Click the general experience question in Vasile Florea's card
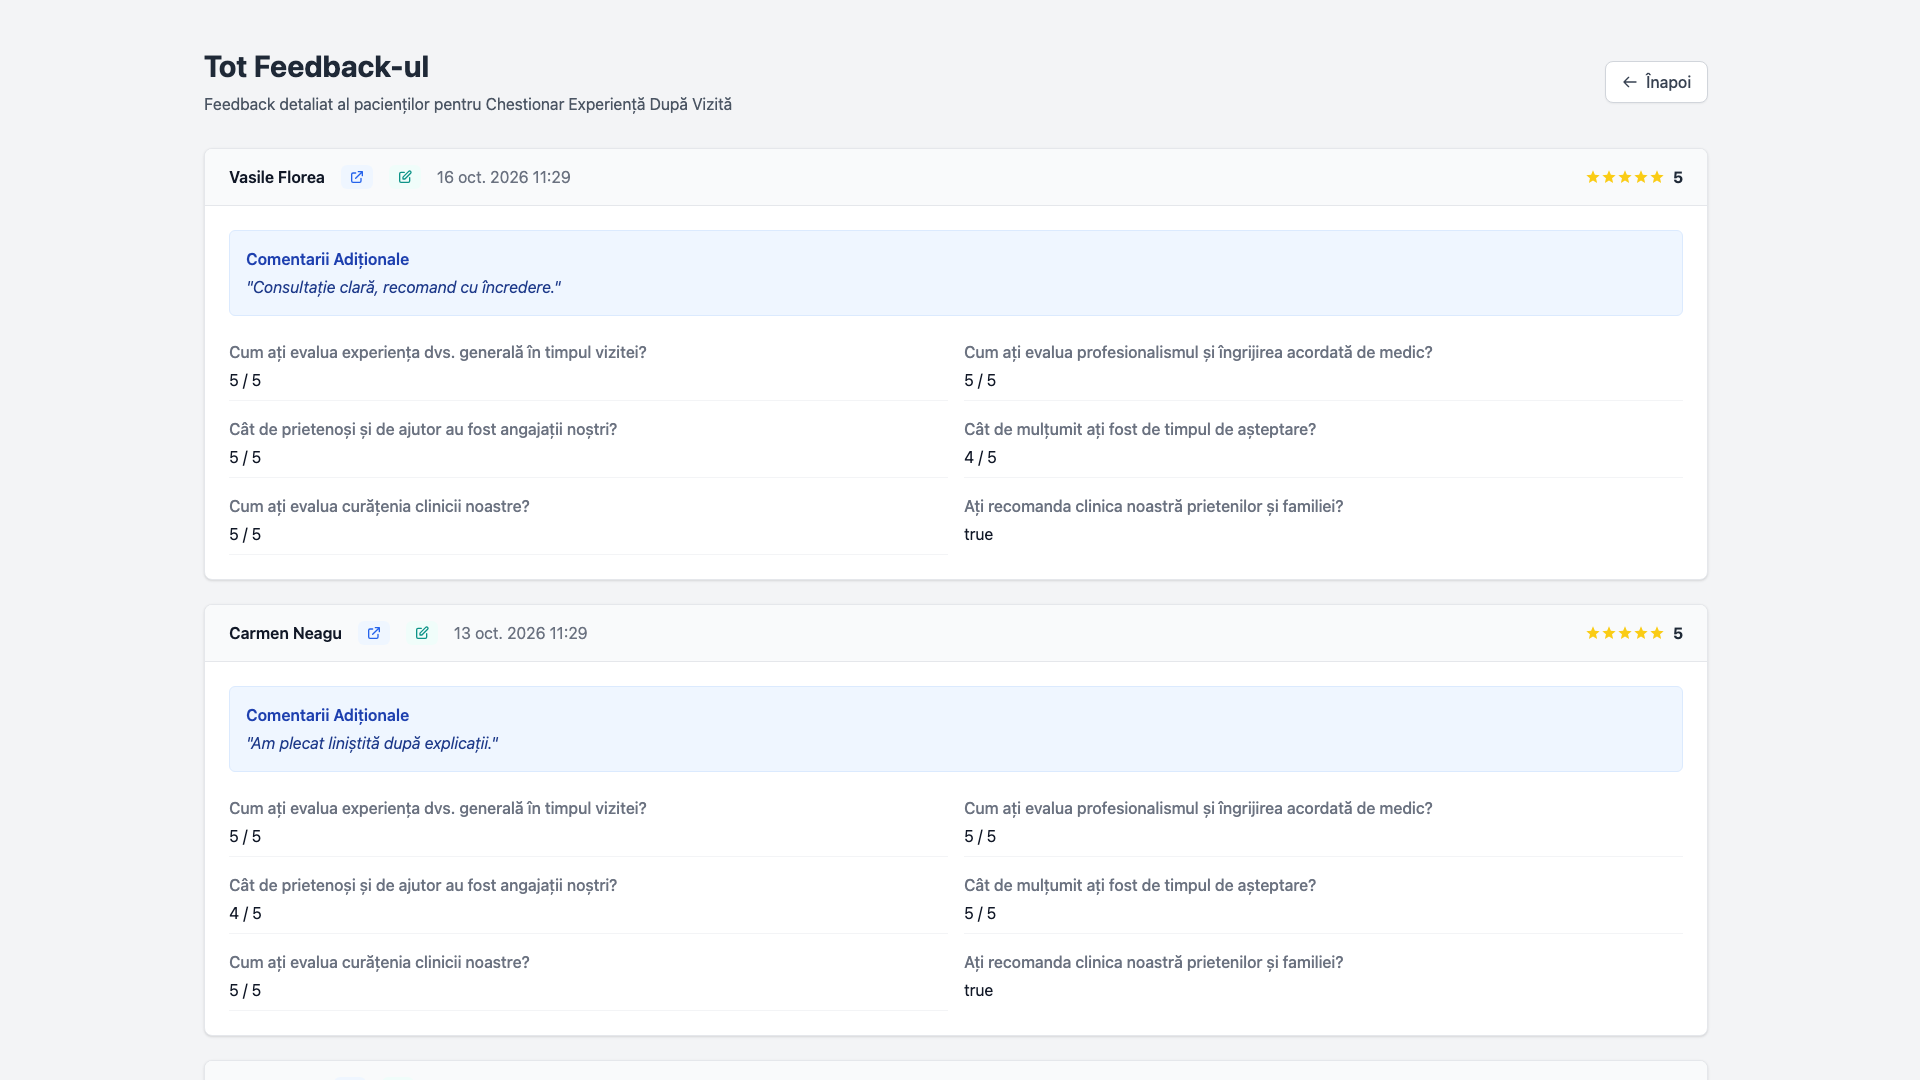 [438, 352]
